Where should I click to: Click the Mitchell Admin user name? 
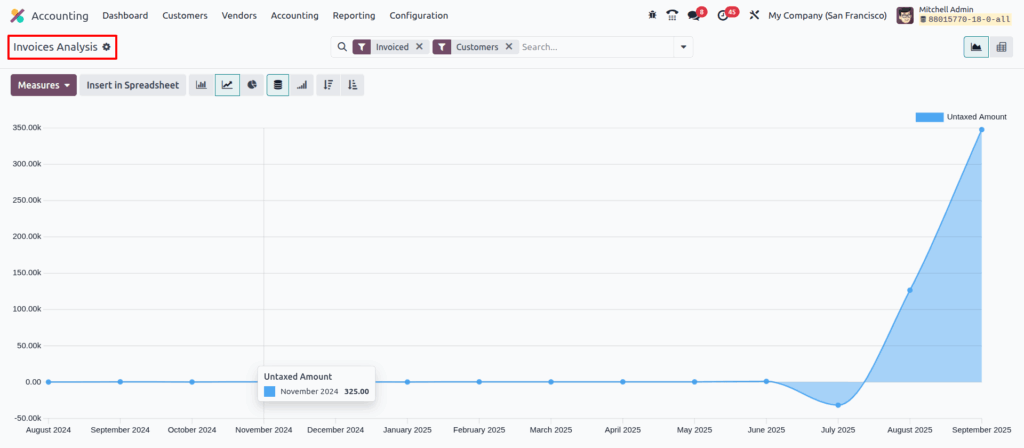tap(946, 9)
